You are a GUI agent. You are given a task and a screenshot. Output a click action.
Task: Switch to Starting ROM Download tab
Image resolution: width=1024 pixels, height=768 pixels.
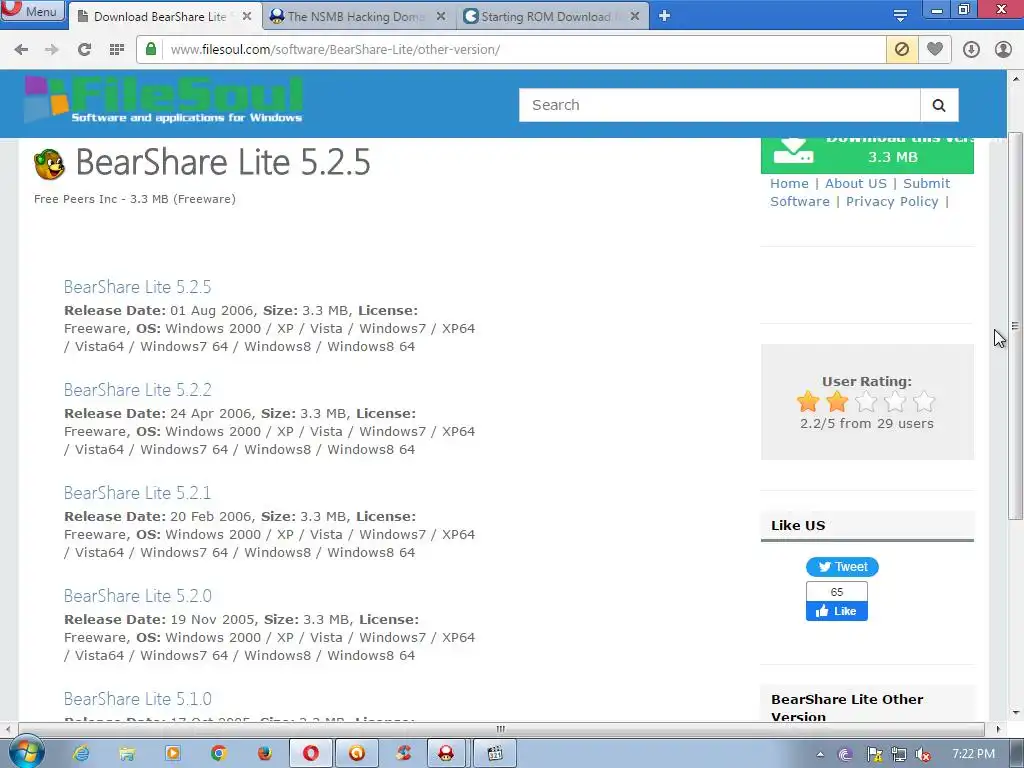[545, 16]
